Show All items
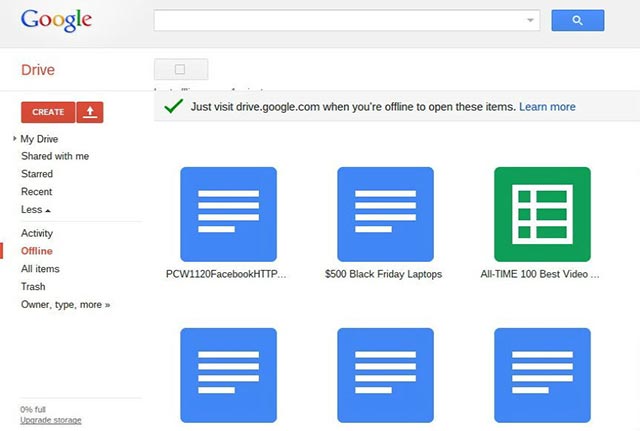640x431 pixels. [40, 269]
